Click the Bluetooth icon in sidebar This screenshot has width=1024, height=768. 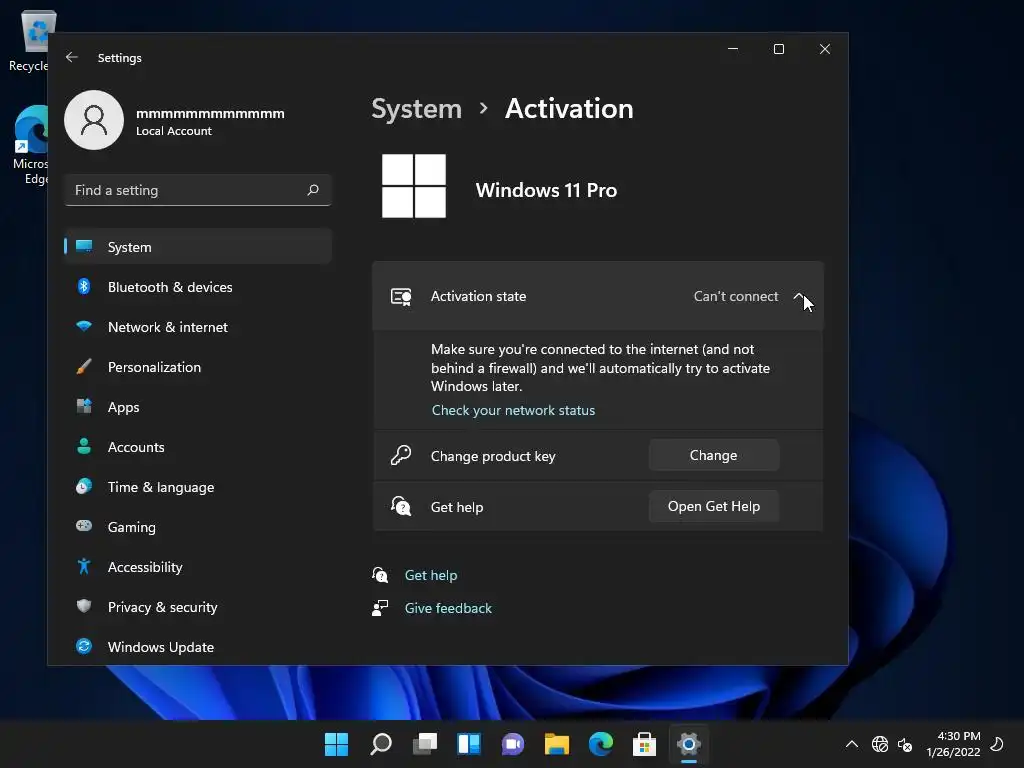[84, 286]
